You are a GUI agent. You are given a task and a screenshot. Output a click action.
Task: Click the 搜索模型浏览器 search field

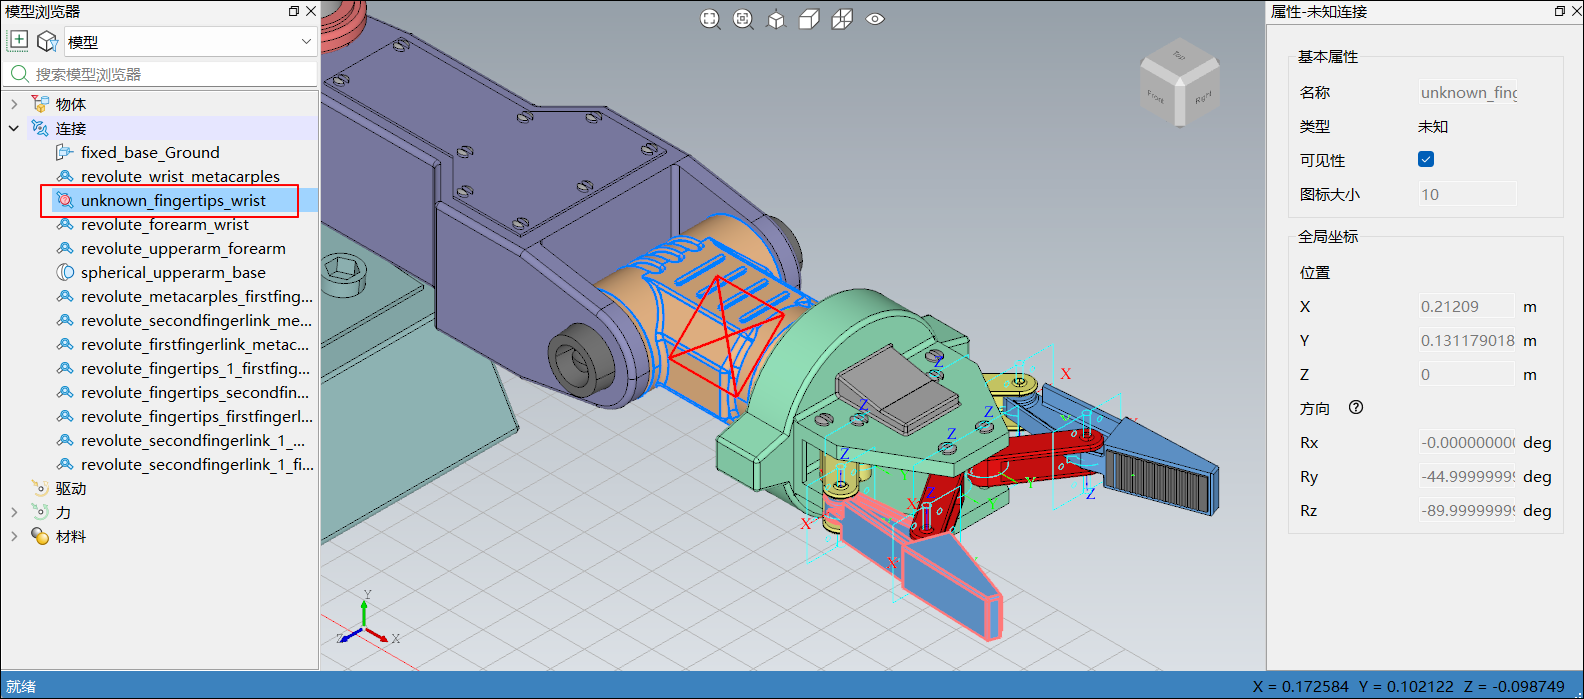tap(170, 74)
